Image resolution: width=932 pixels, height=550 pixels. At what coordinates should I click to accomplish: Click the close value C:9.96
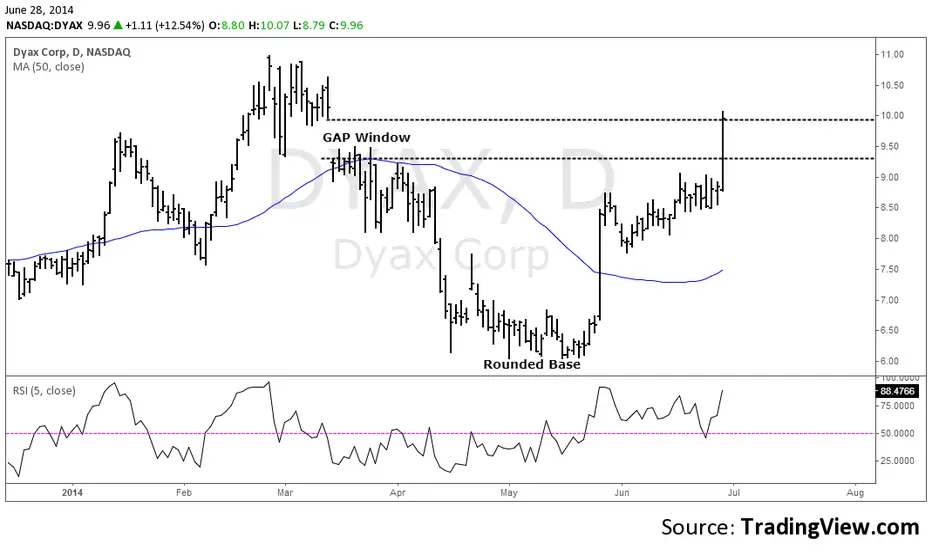pos(346,26)
